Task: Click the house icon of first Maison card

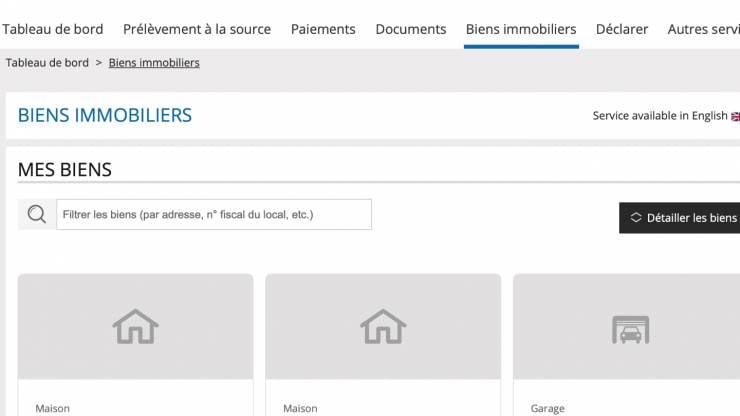Action: pyautogui.click(x=135, y=326)
